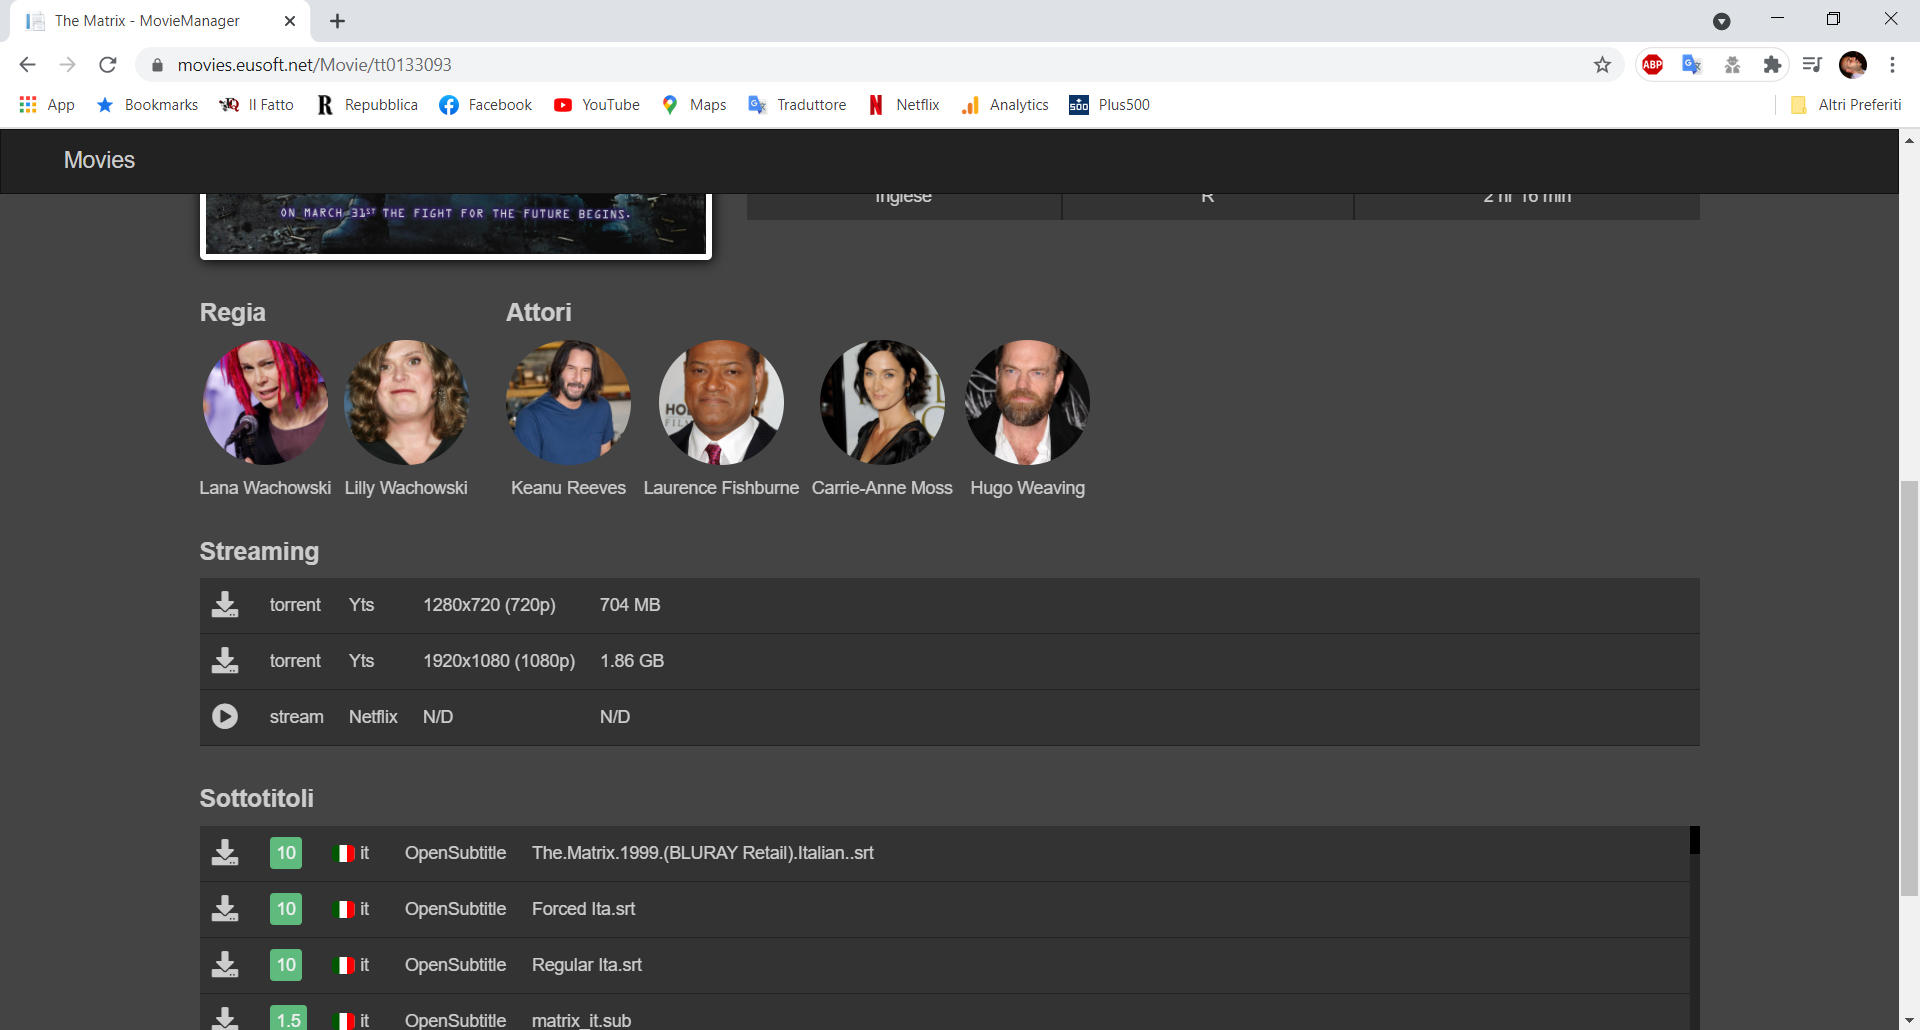The width and height of the screenshot is (1920, 1030).
Task: Download the Regular Ita.srt subtitle
Action: pyautogui.click(x=225, y=965)
